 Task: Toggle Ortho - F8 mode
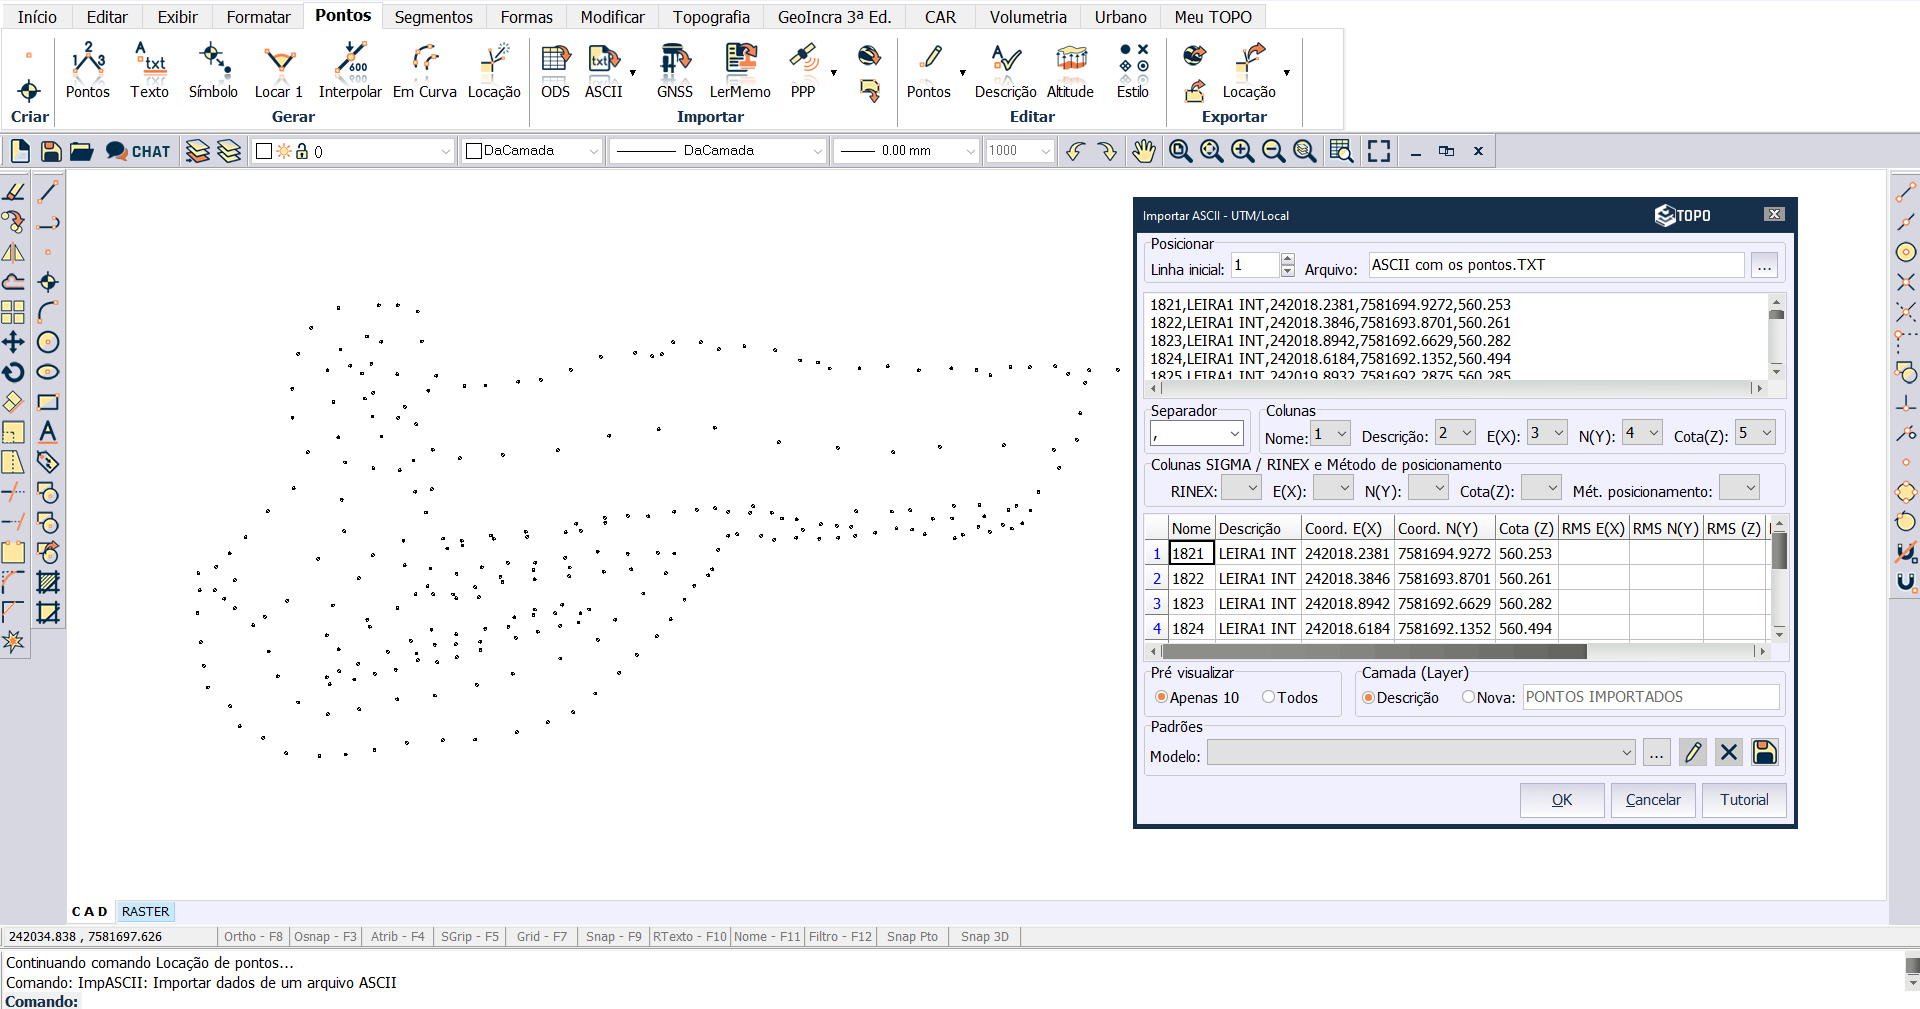[253, 937]
